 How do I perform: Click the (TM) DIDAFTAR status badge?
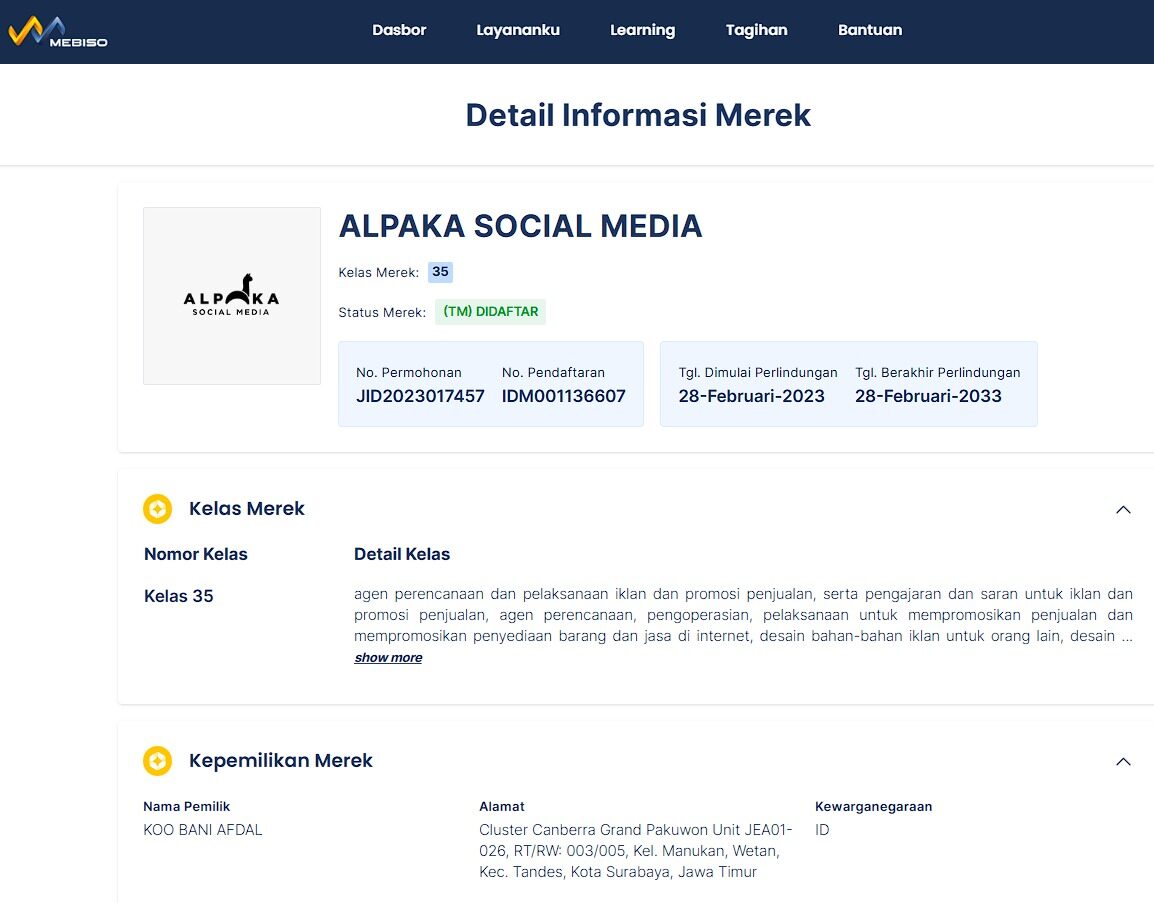[x=490, y=312]
